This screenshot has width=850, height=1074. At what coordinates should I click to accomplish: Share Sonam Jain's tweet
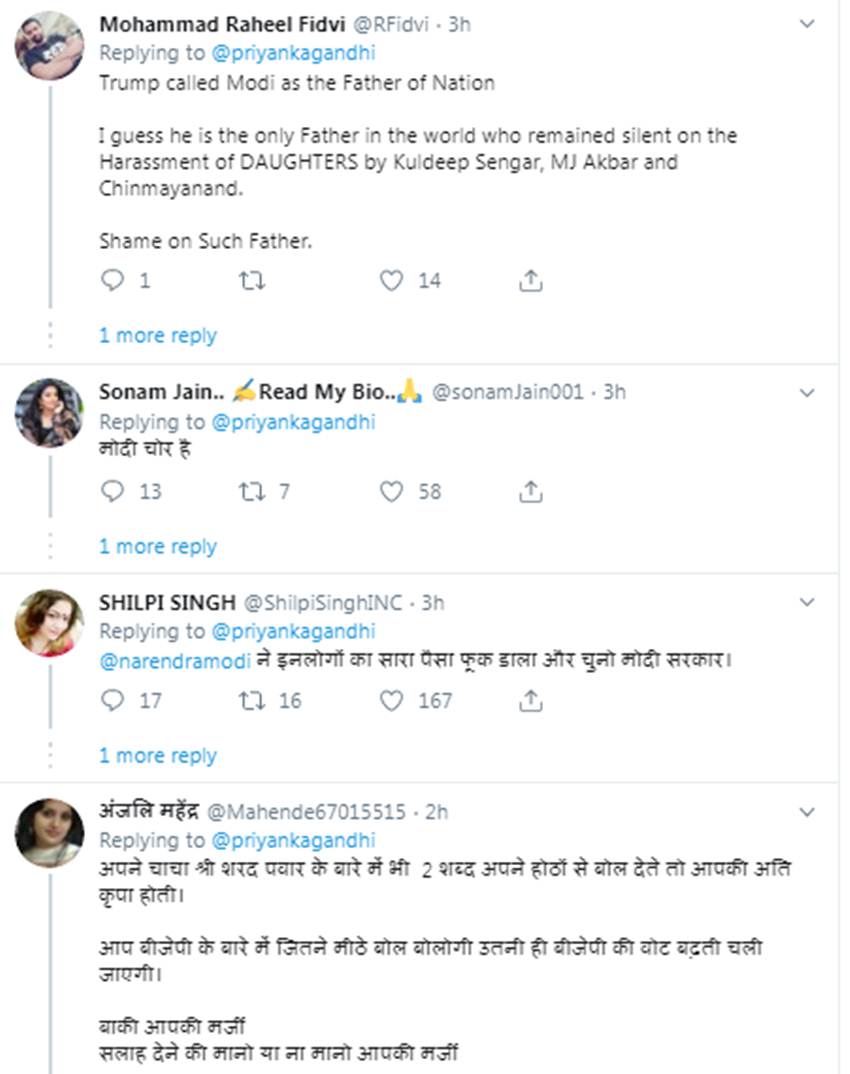[531, 491]
